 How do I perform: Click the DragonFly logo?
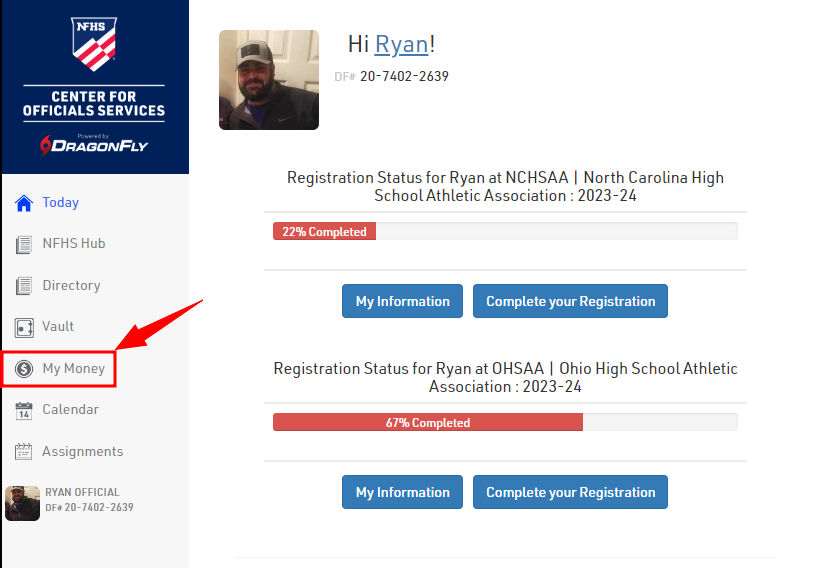point(94,145)
